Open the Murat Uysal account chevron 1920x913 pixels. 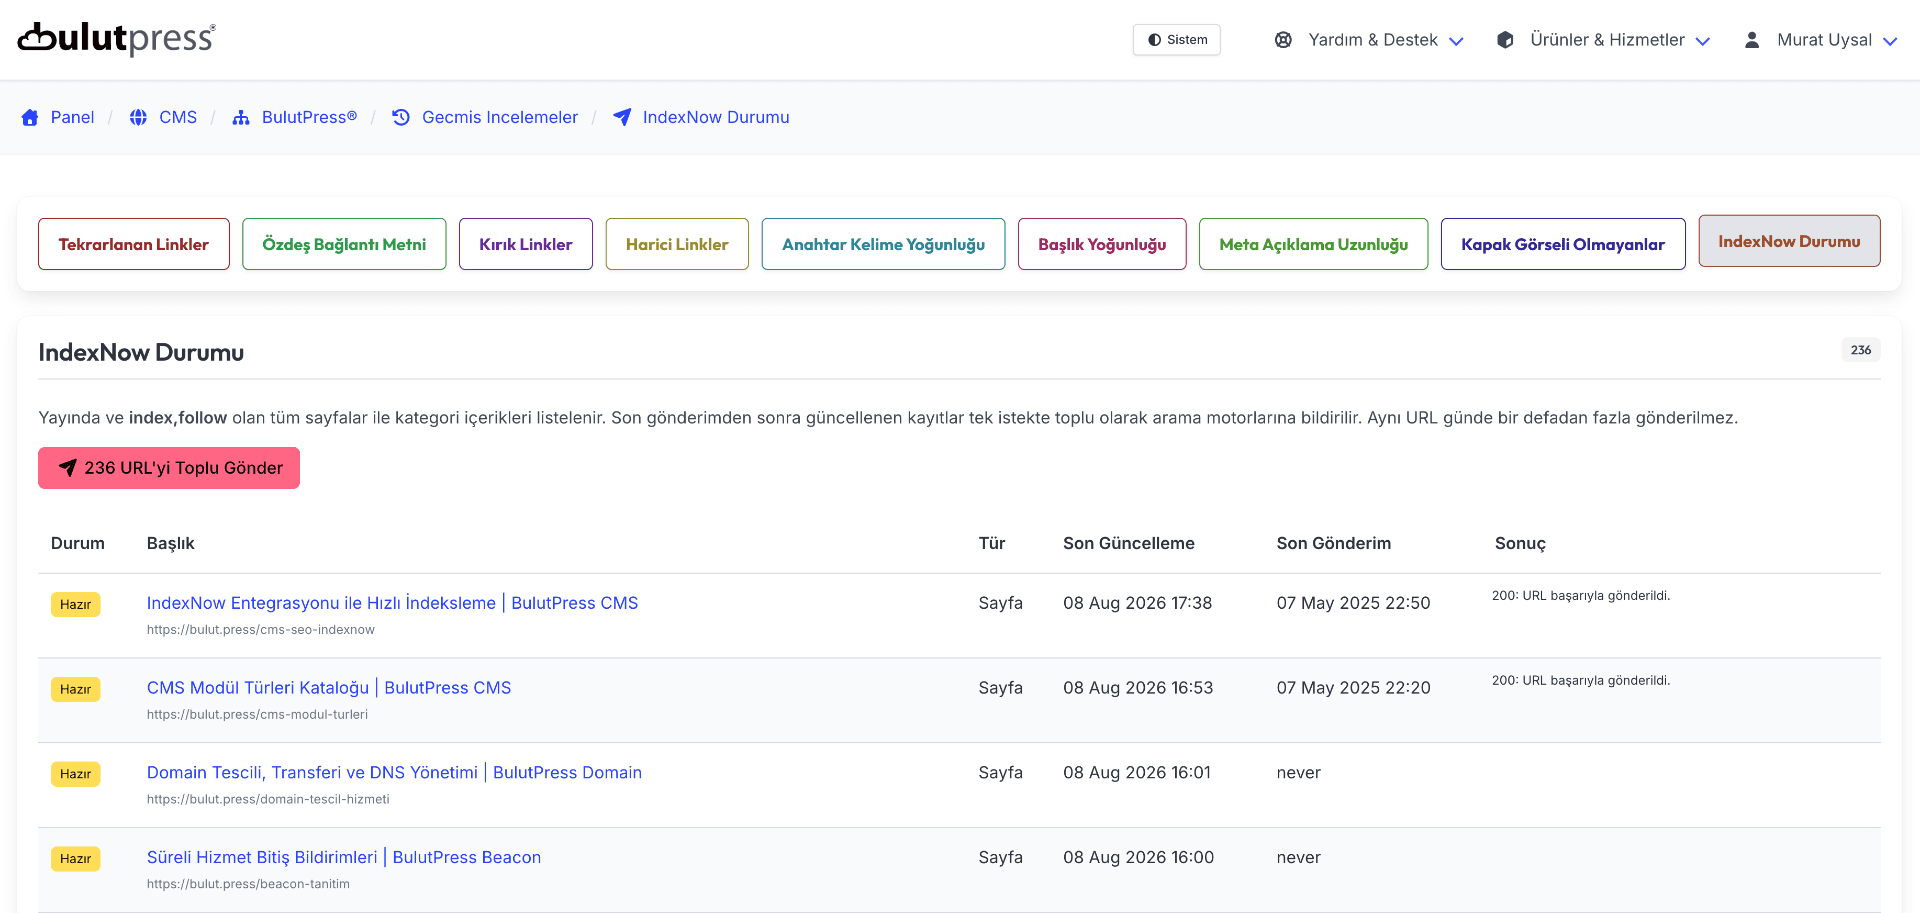point(1890,41)
